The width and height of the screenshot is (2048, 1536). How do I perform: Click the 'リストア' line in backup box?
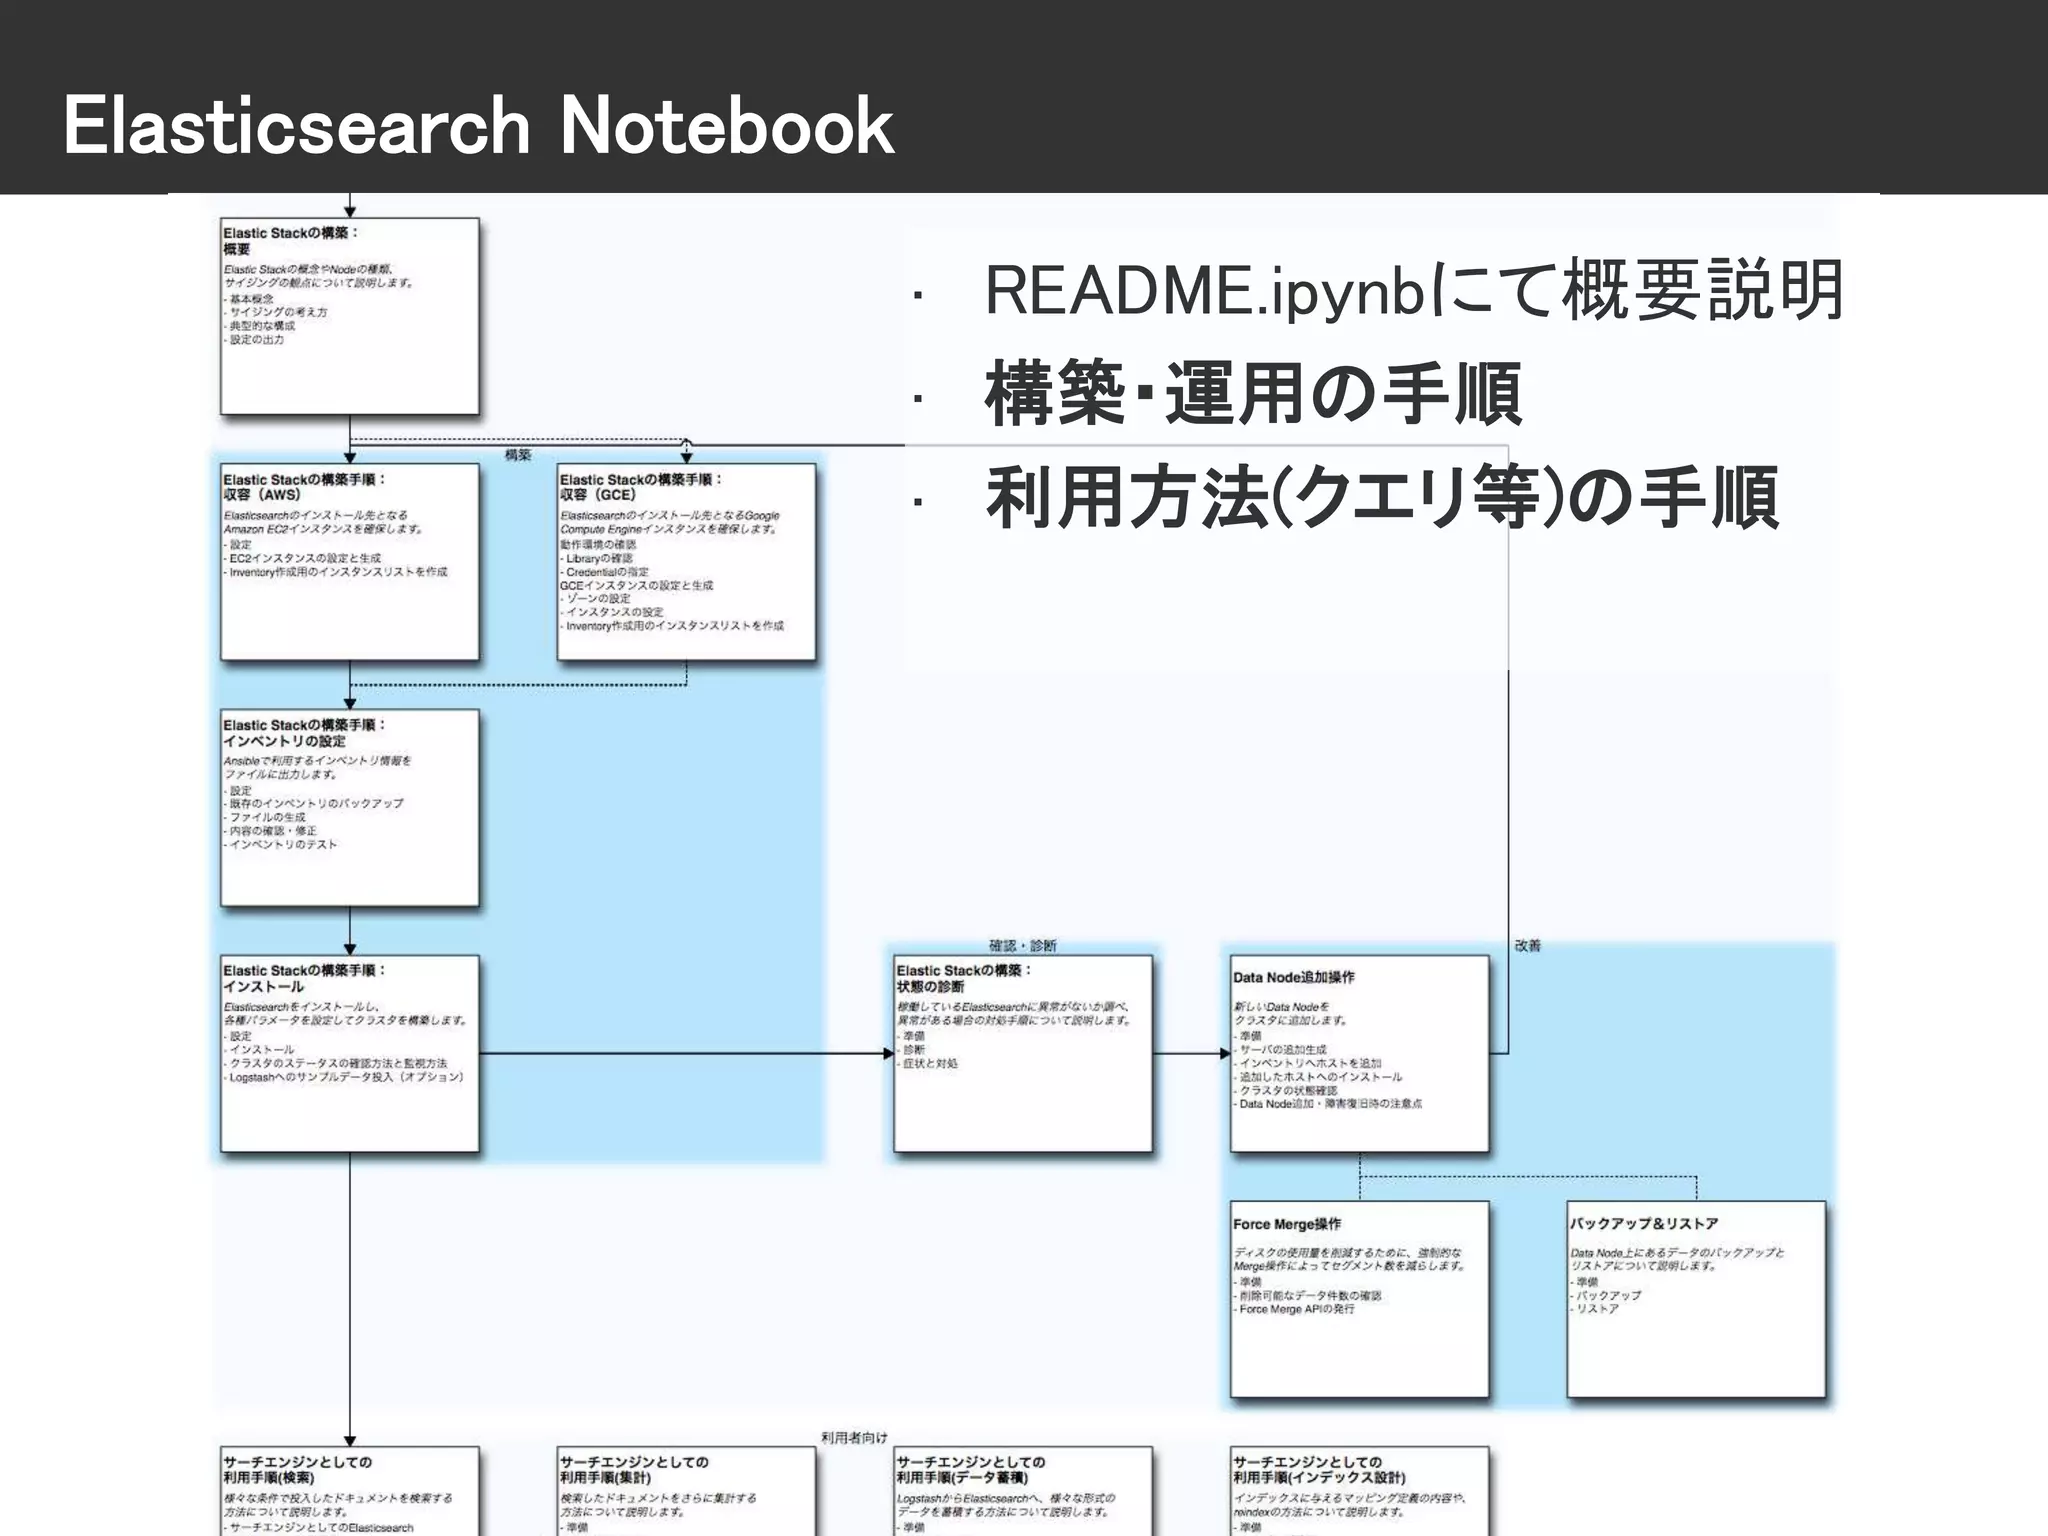coord(1595,1309)
